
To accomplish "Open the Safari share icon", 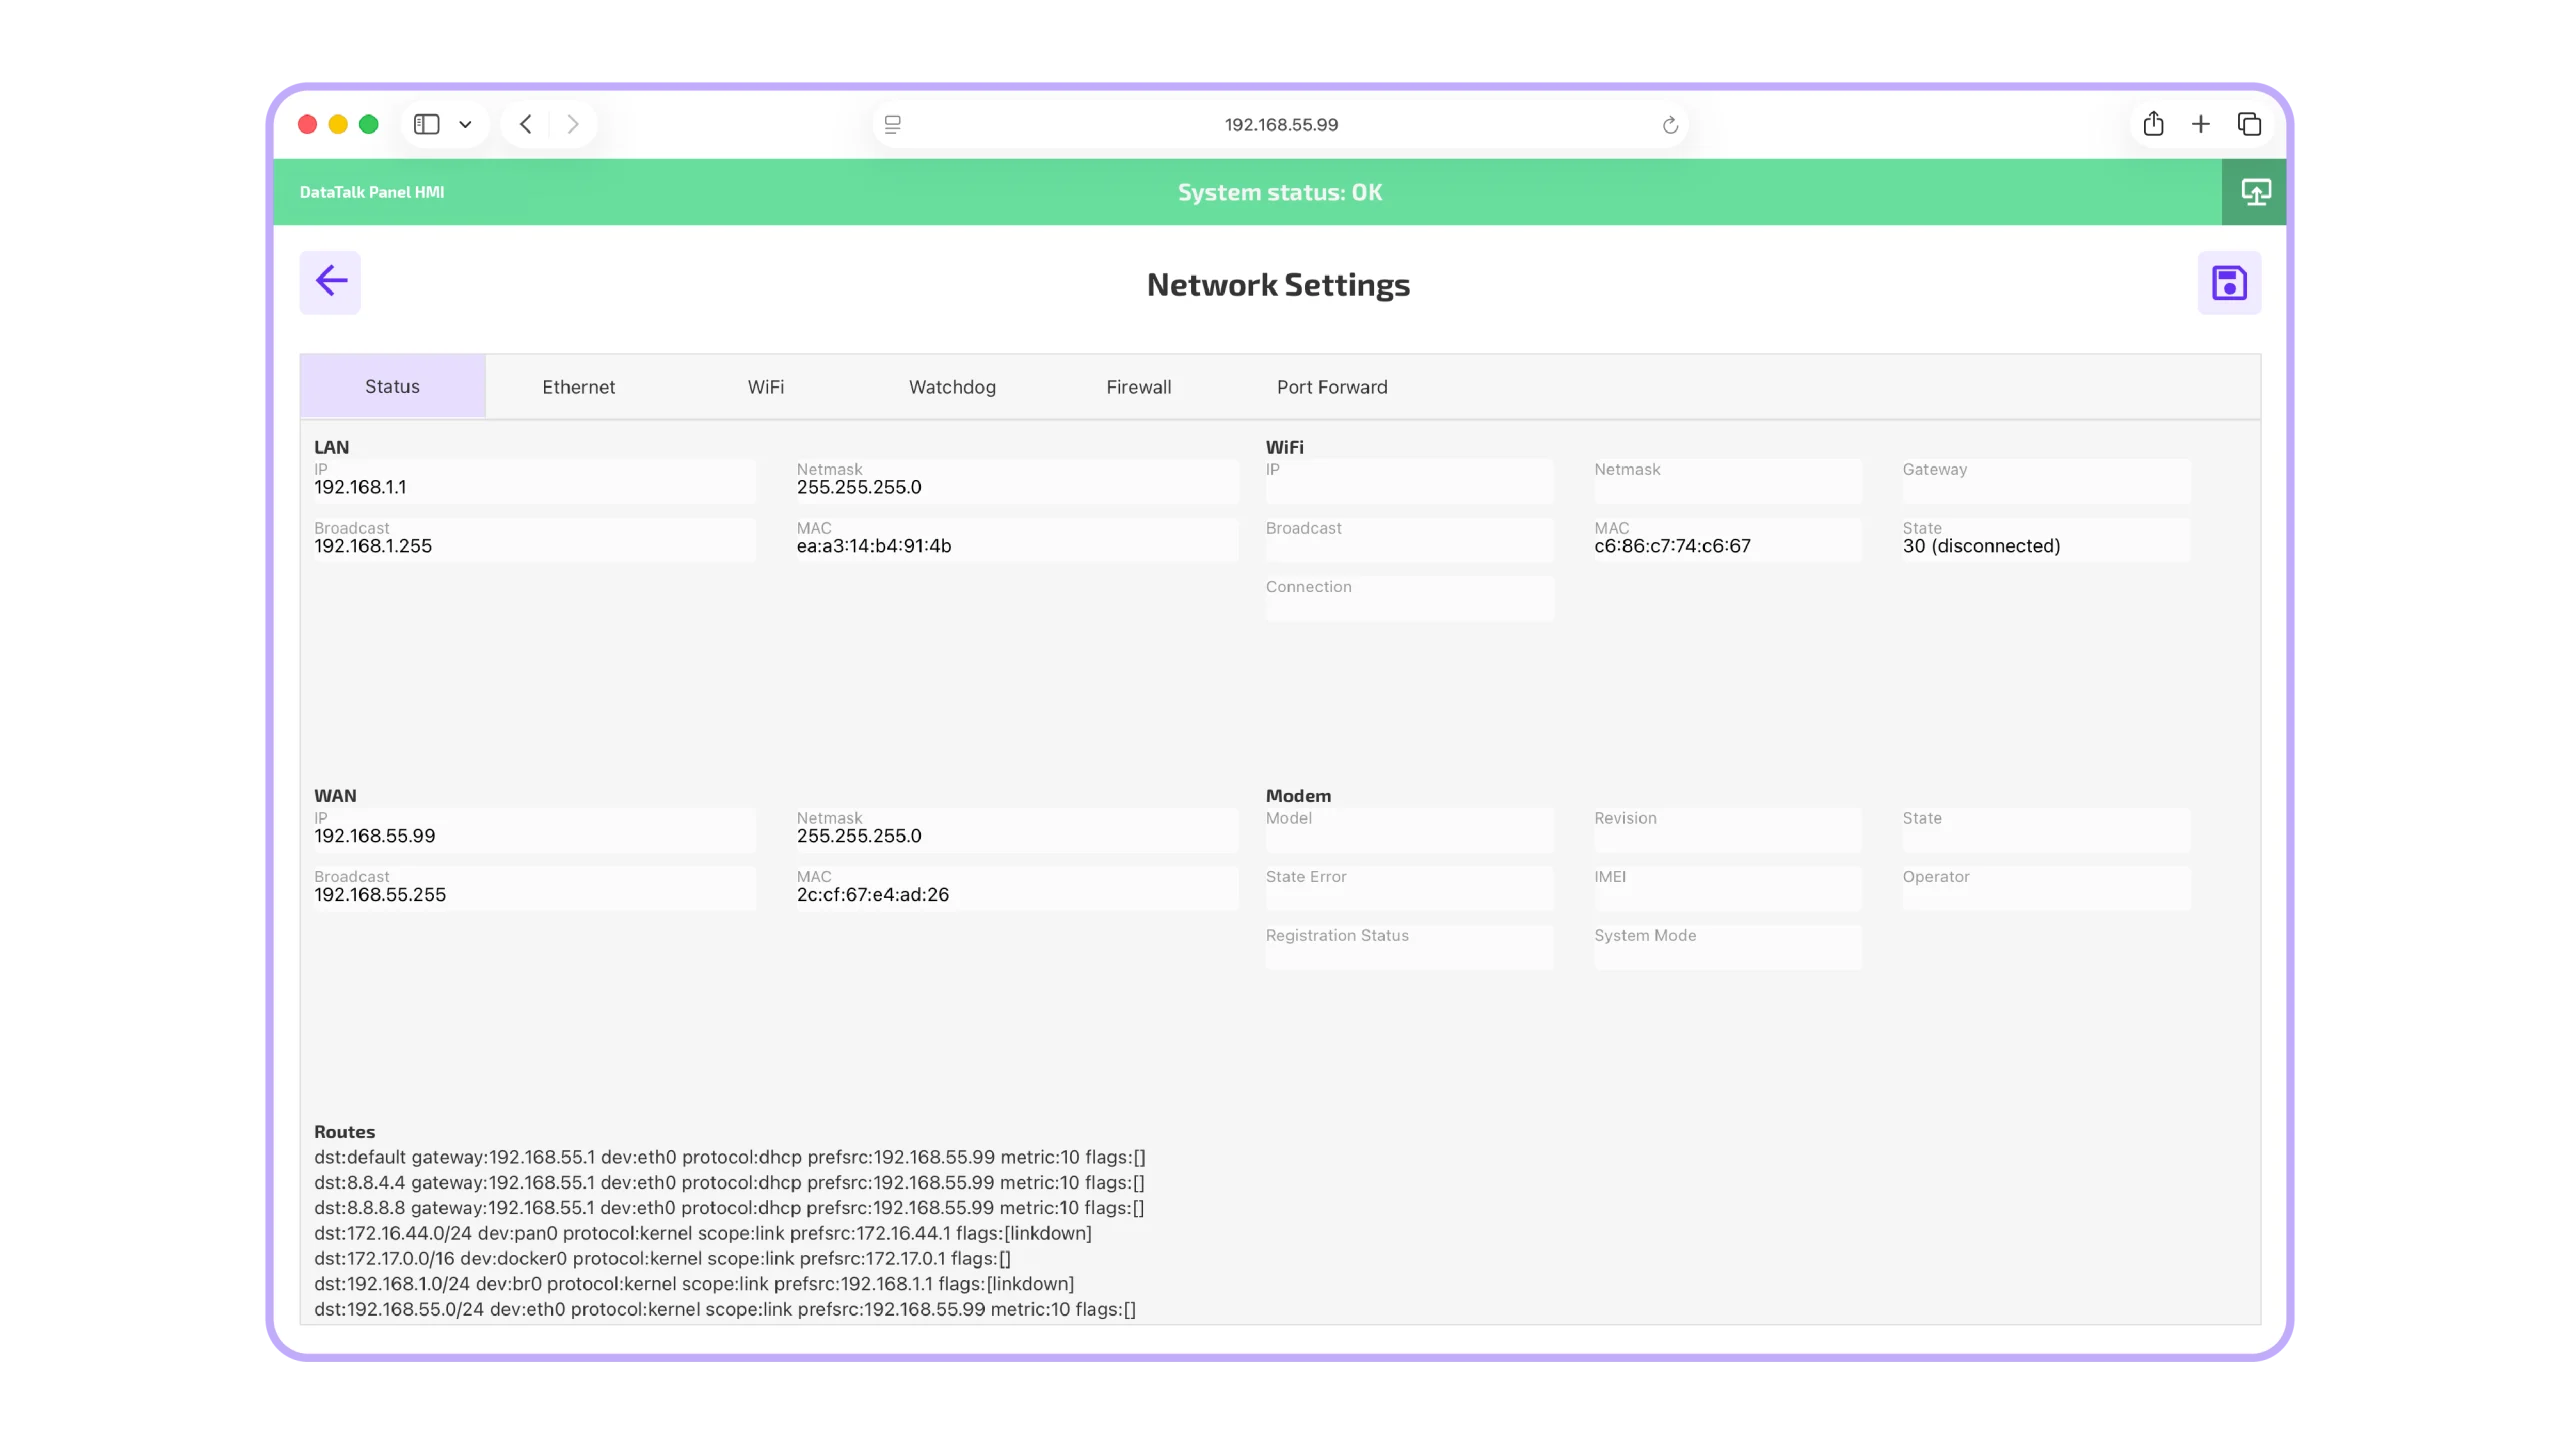I will pyautogui.click(x=2153, y=124).
